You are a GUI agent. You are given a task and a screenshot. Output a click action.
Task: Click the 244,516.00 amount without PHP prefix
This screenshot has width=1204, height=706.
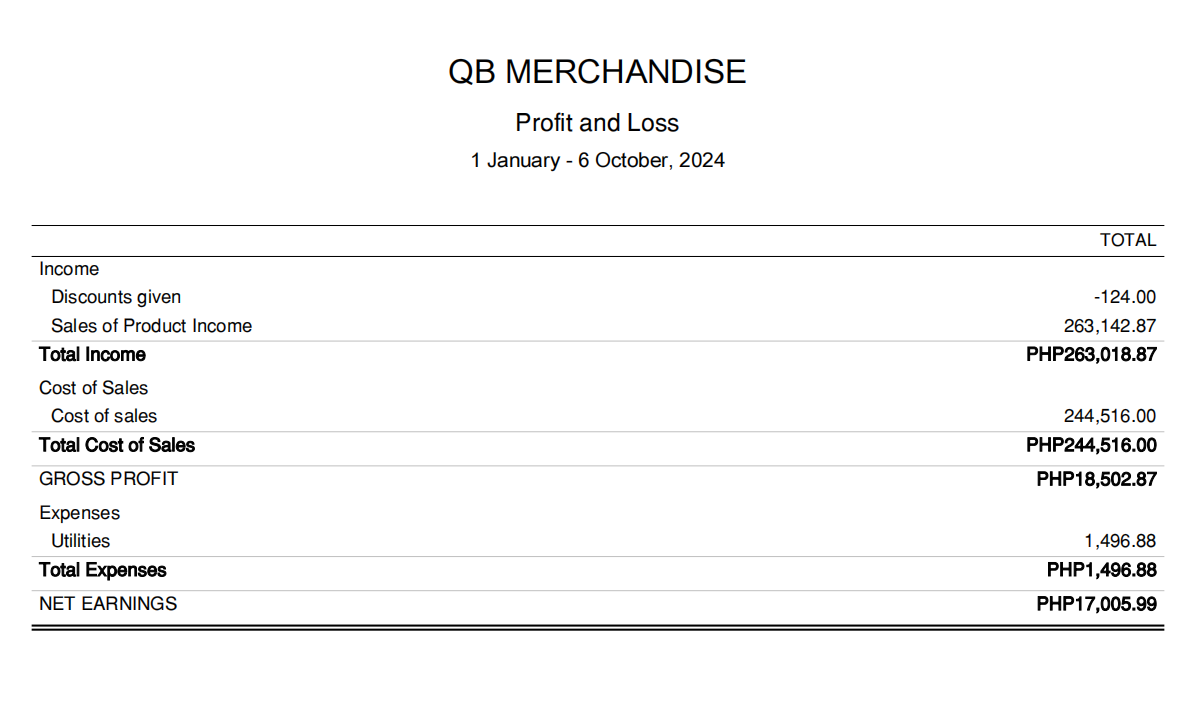tap(1109, 416)
